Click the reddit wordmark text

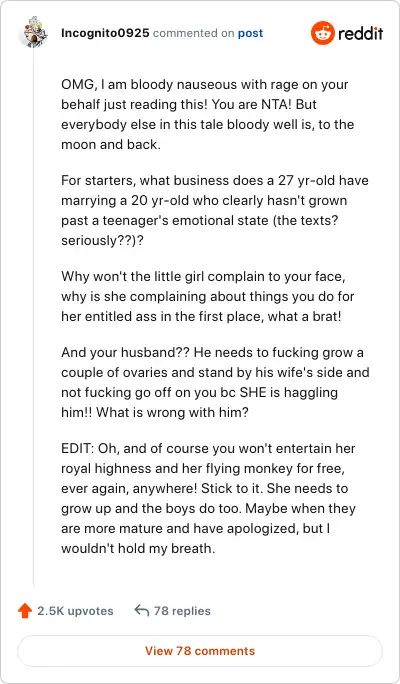[x=360, y=33]
